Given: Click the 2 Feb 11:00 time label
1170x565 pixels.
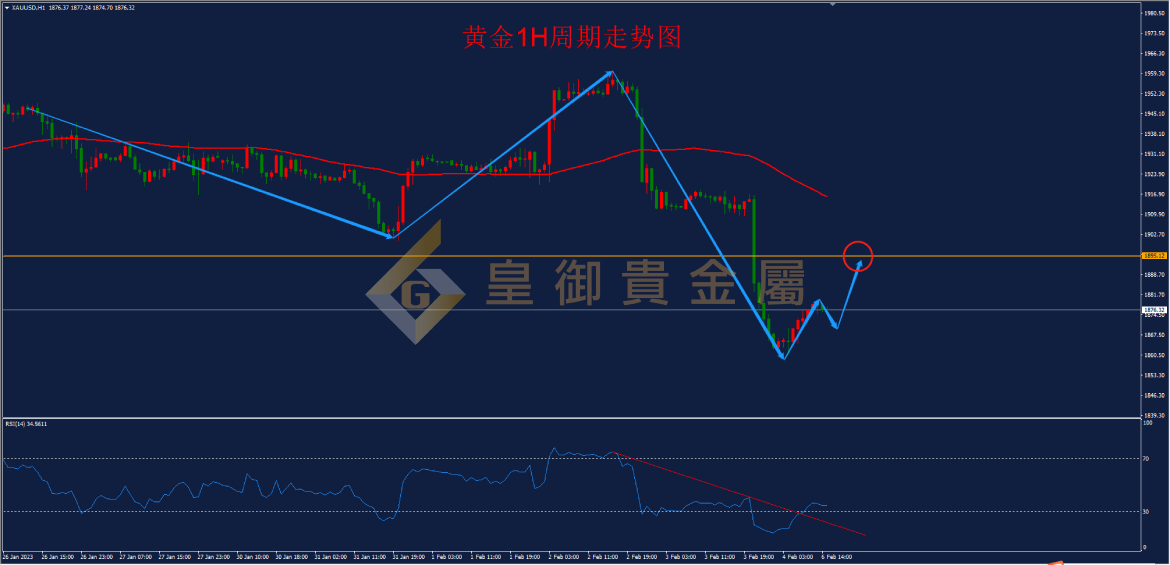Looking at the screenshot, I should [x=605, y=558].
